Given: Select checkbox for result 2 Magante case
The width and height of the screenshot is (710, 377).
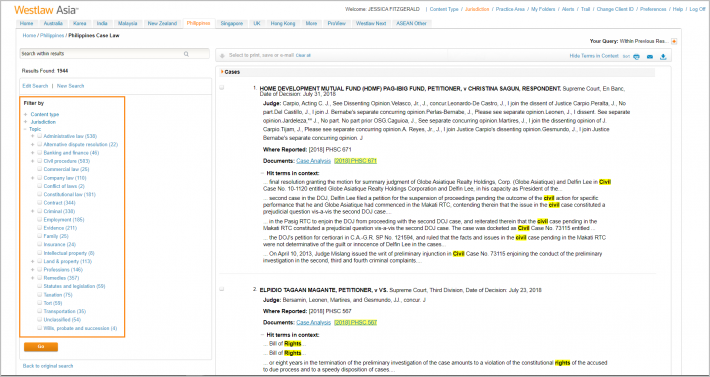Looking at the screenshot, I should tap(222, 289).
